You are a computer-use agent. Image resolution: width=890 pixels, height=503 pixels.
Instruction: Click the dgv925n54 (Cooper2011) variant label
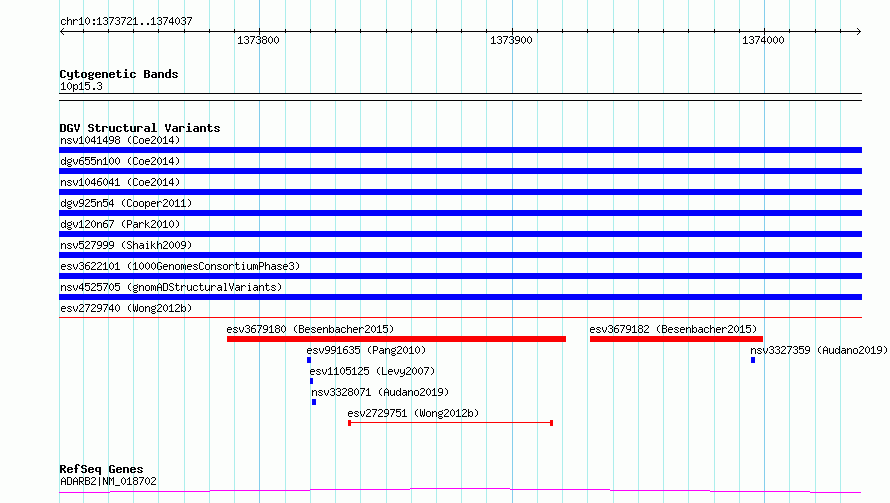[x=126, y=203]
